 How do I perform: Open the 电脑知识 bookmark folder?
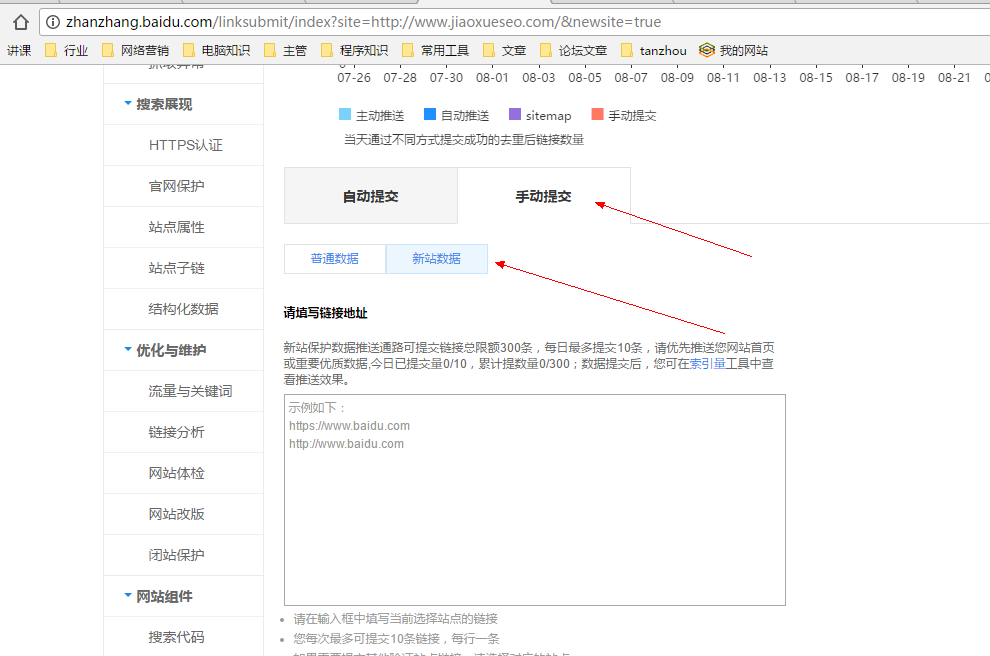(x=217, y=51)
